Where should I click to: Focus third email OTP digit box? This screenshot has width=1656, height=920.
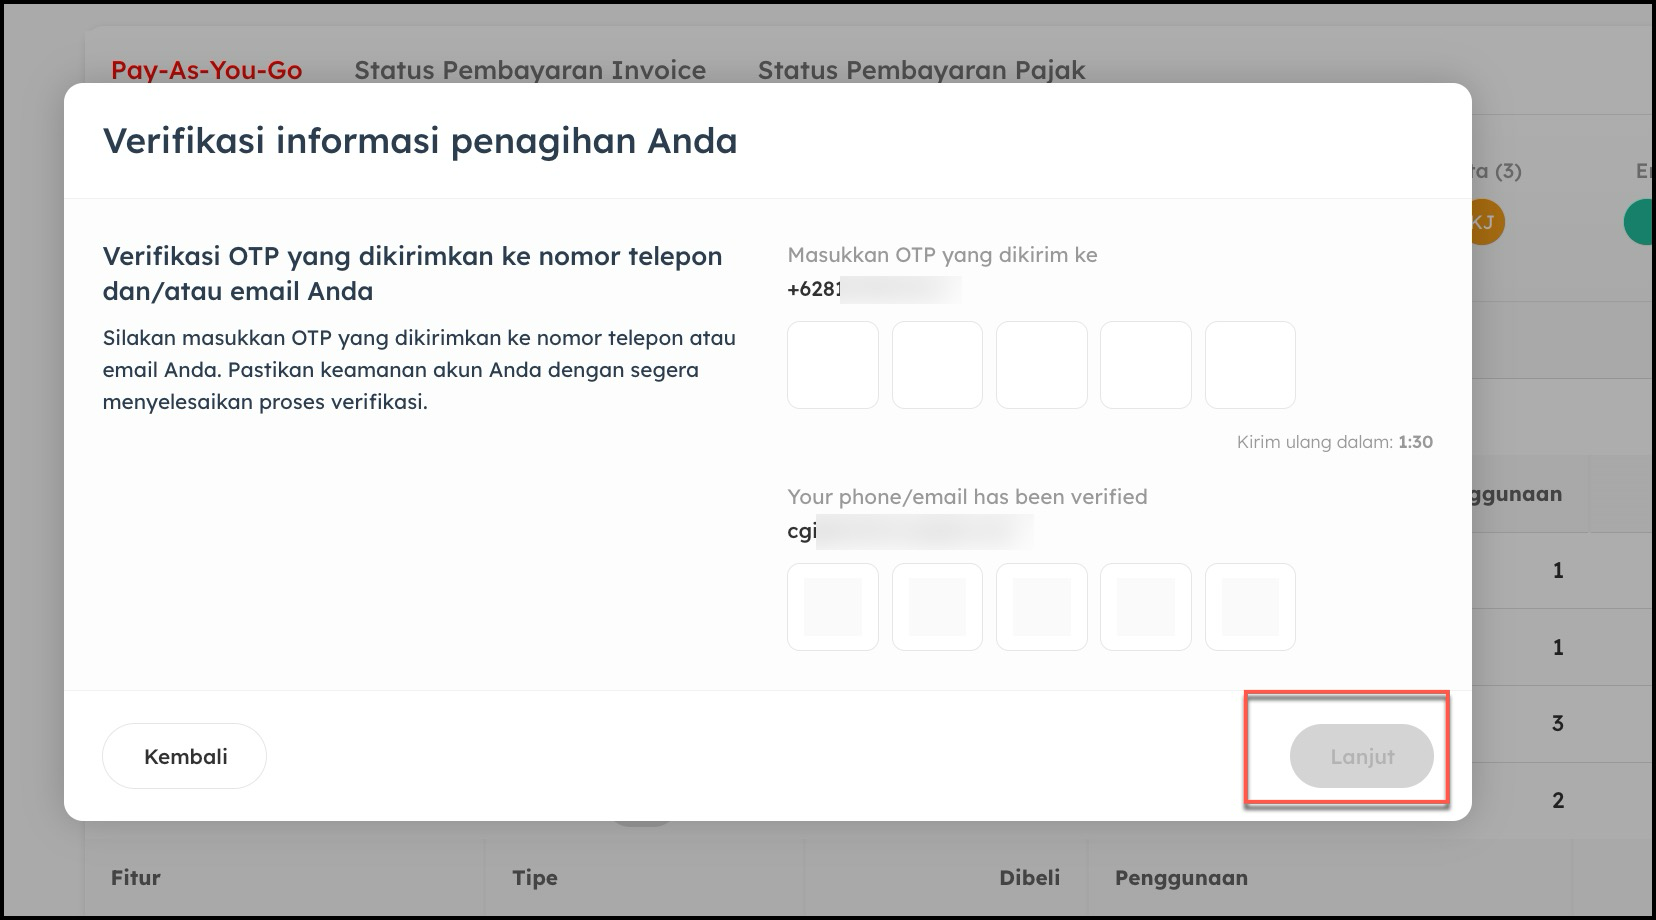1041,607
